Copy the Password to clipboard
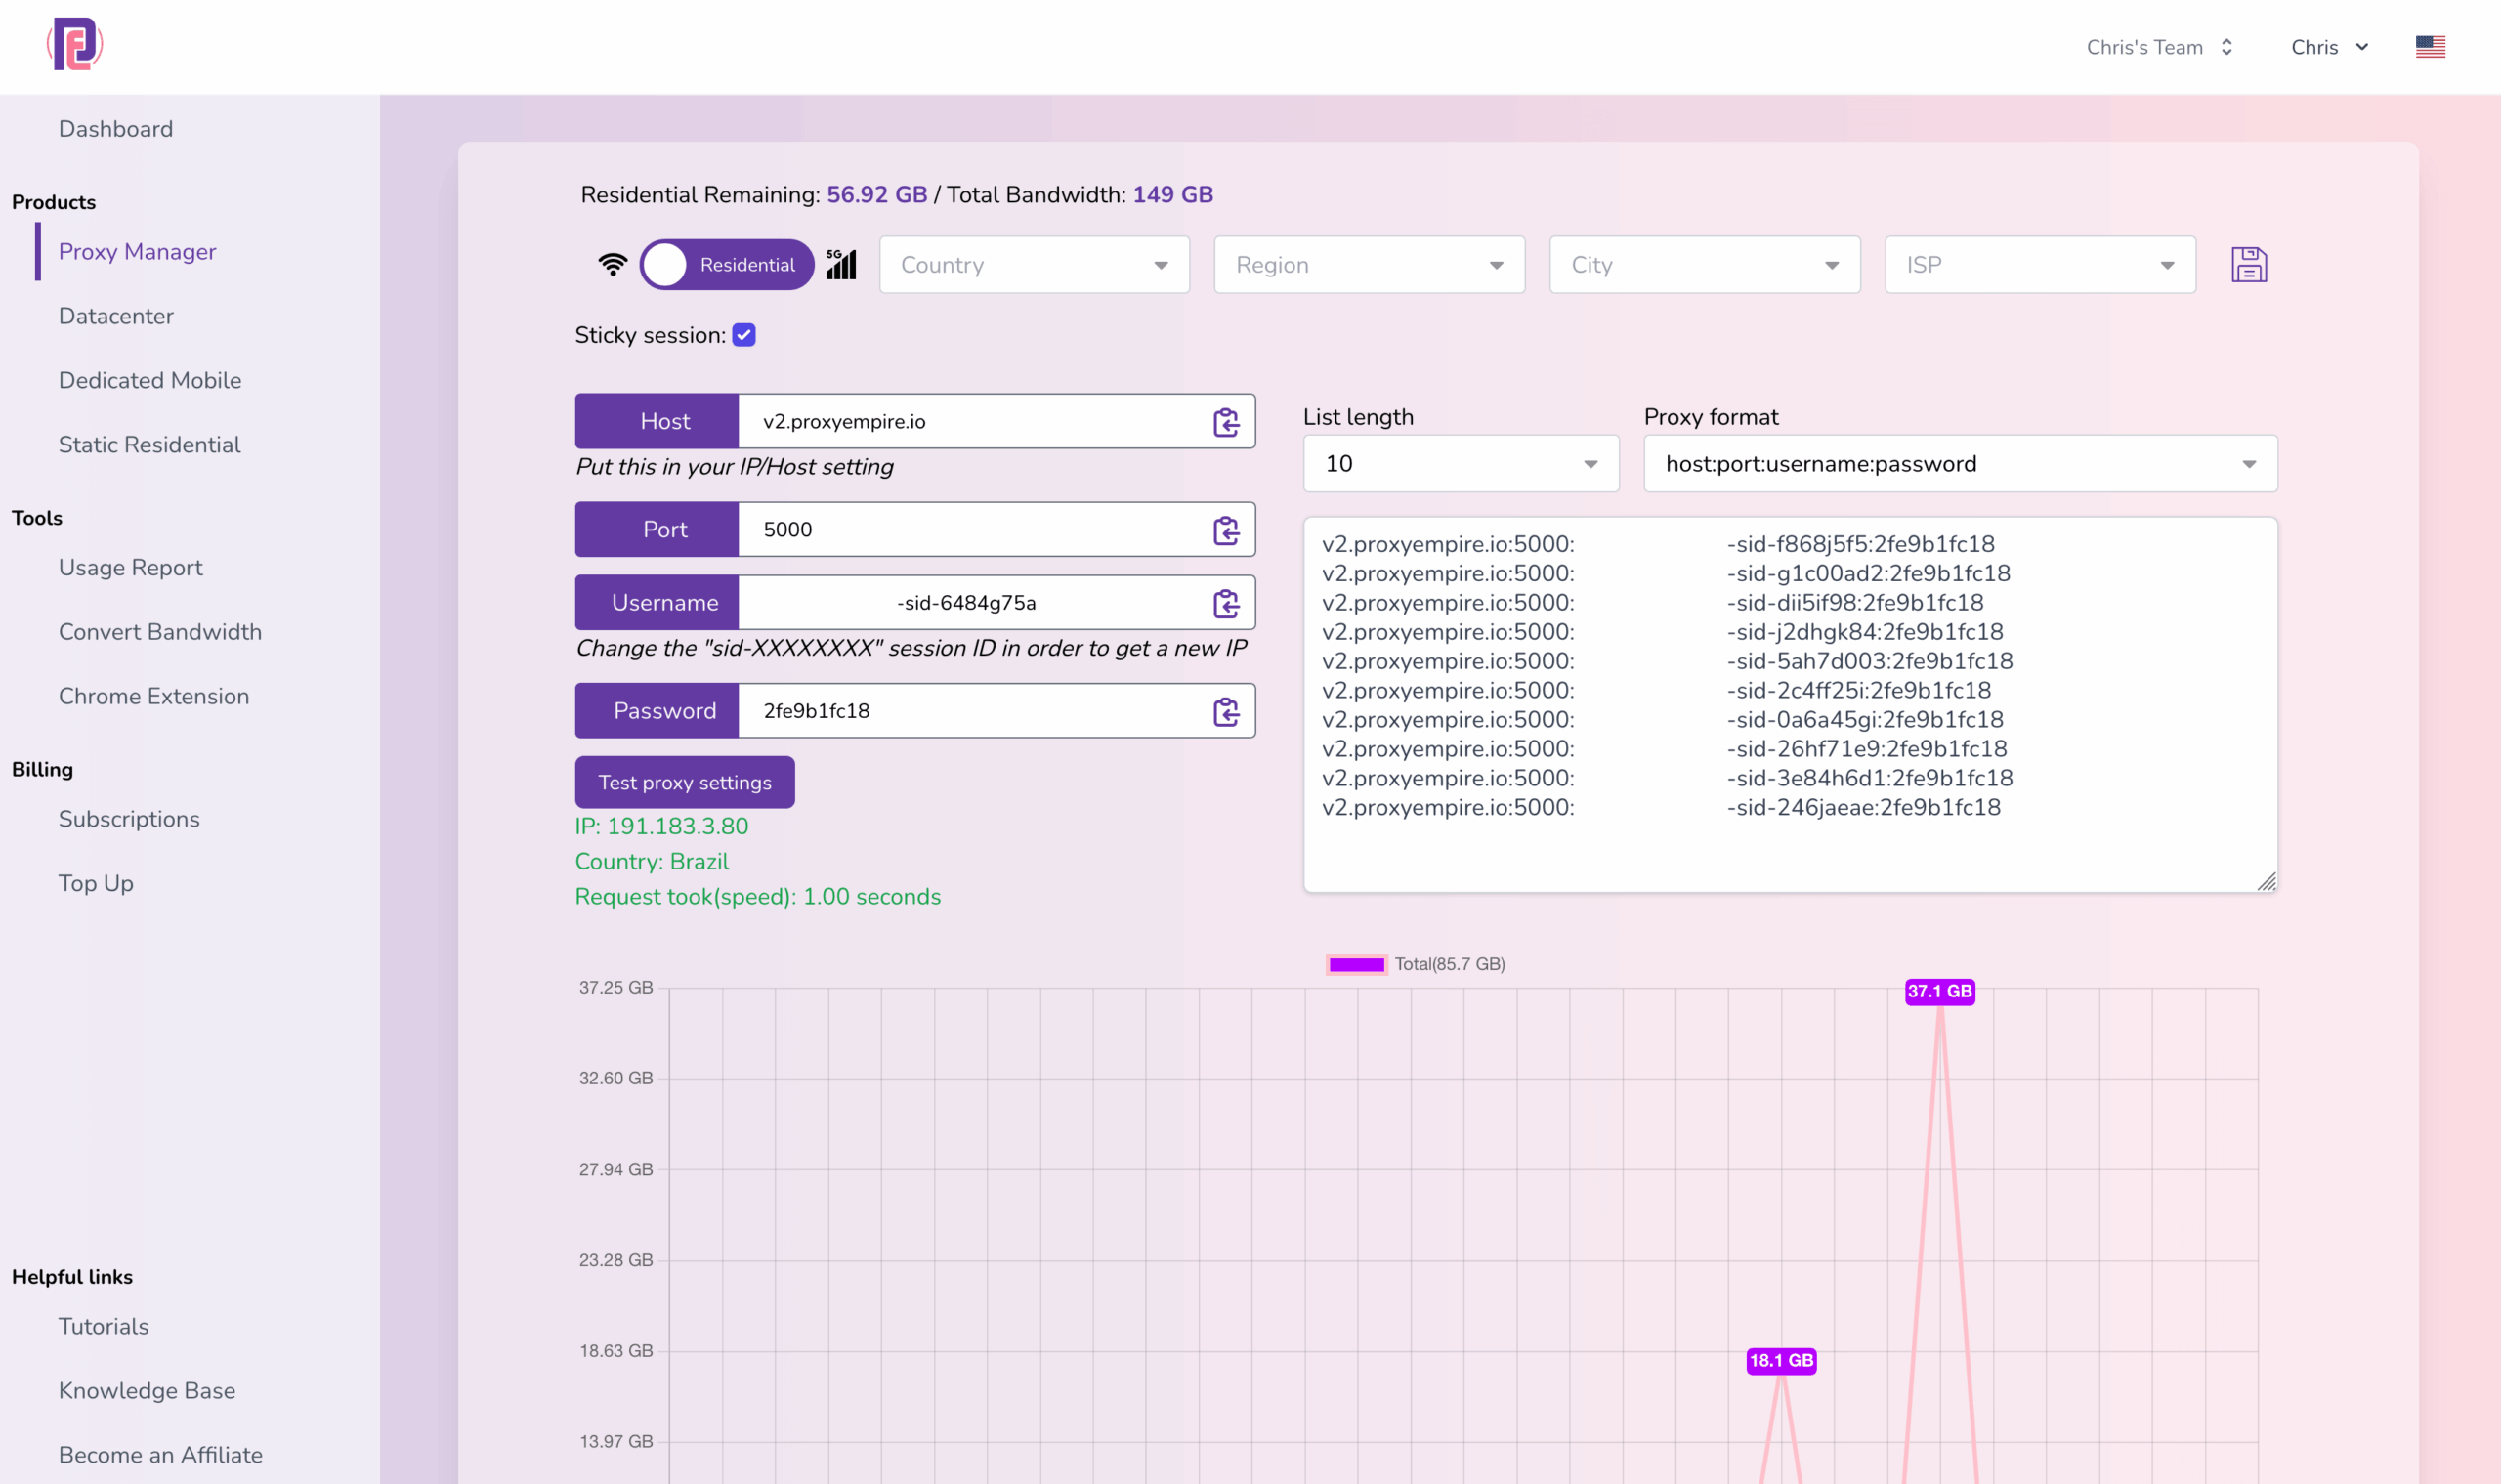 click(x=1226, y=711)
